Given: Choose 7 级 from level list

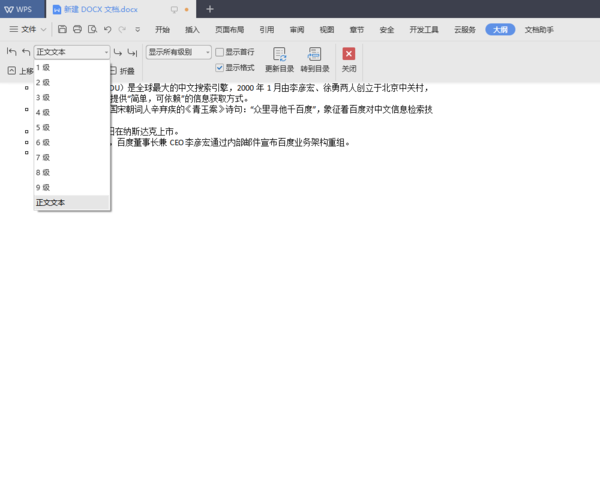Looking at the screenshot, I should [x=72, y=157].
